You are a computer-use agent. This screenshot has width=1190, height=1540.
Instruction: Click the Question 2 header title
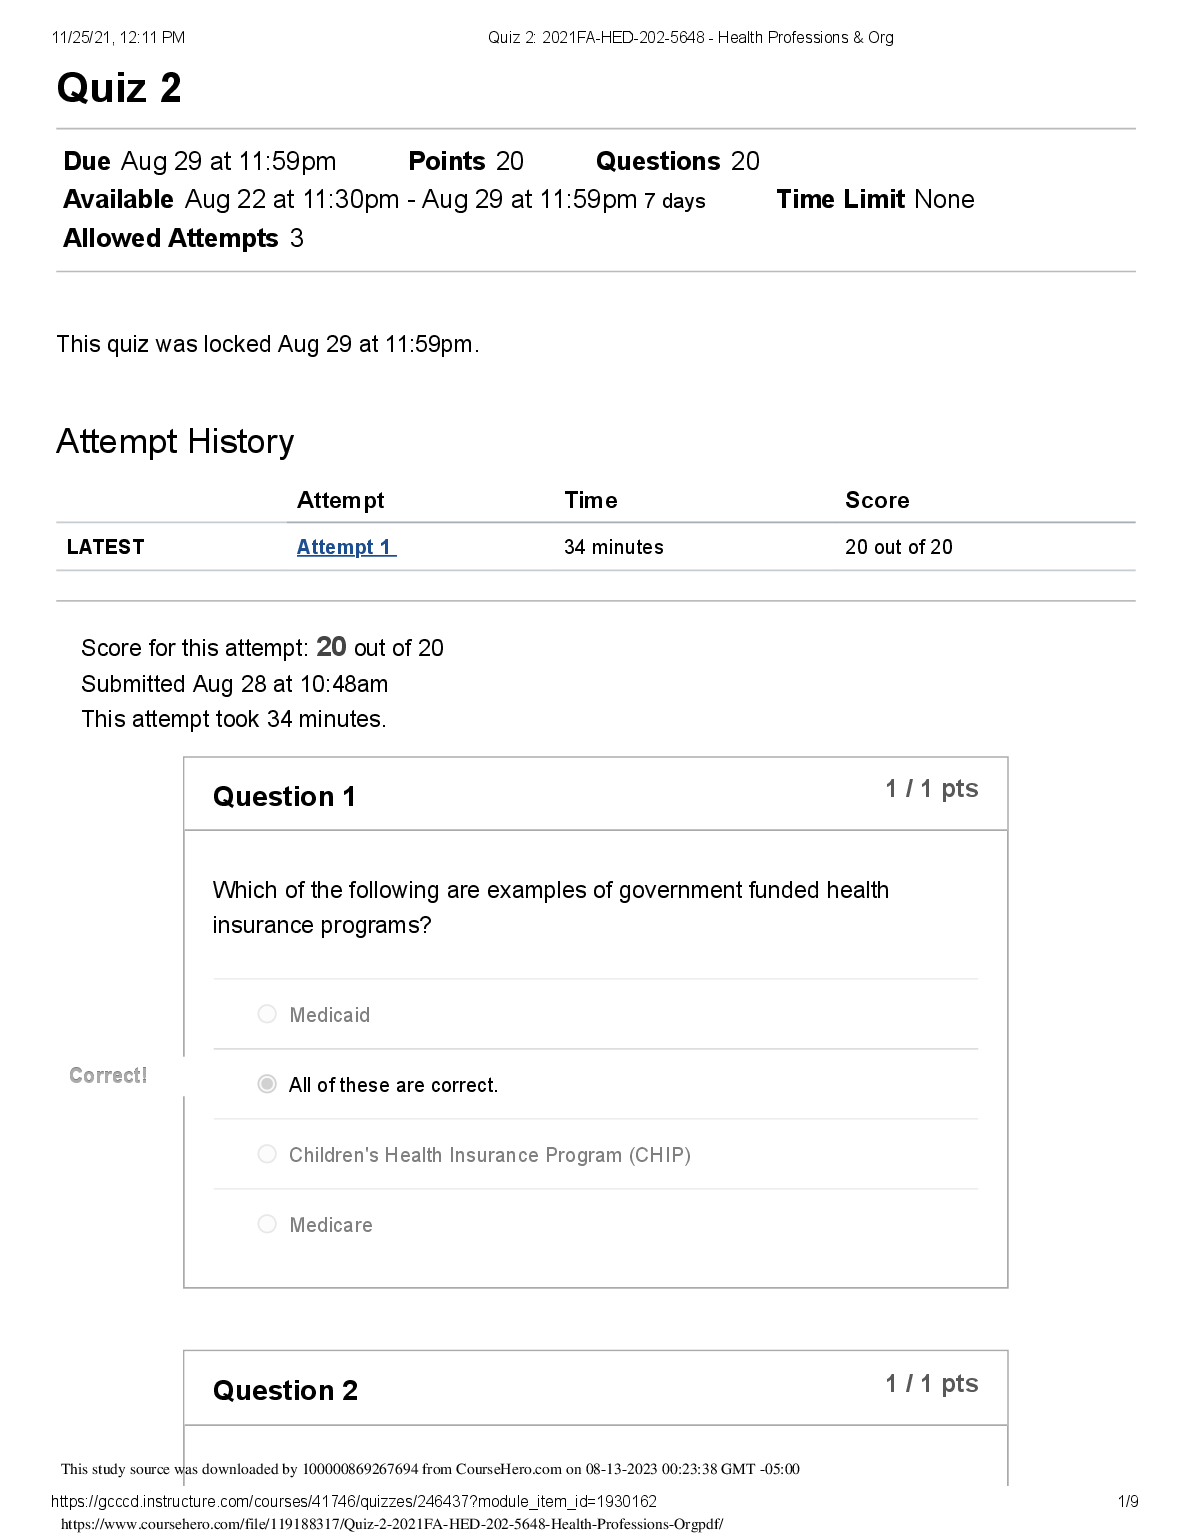pyautogui.click(x=285, y=1390)
